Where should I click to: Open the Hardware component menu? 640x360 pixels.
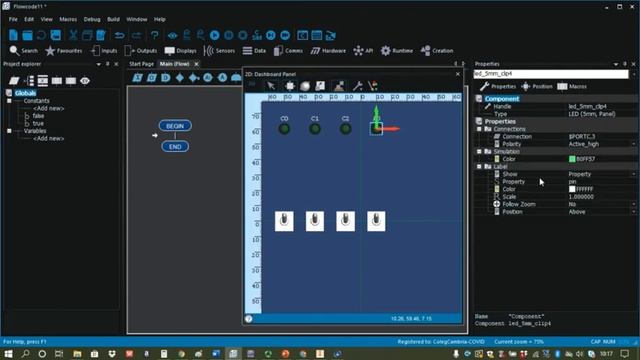(328, 51)
